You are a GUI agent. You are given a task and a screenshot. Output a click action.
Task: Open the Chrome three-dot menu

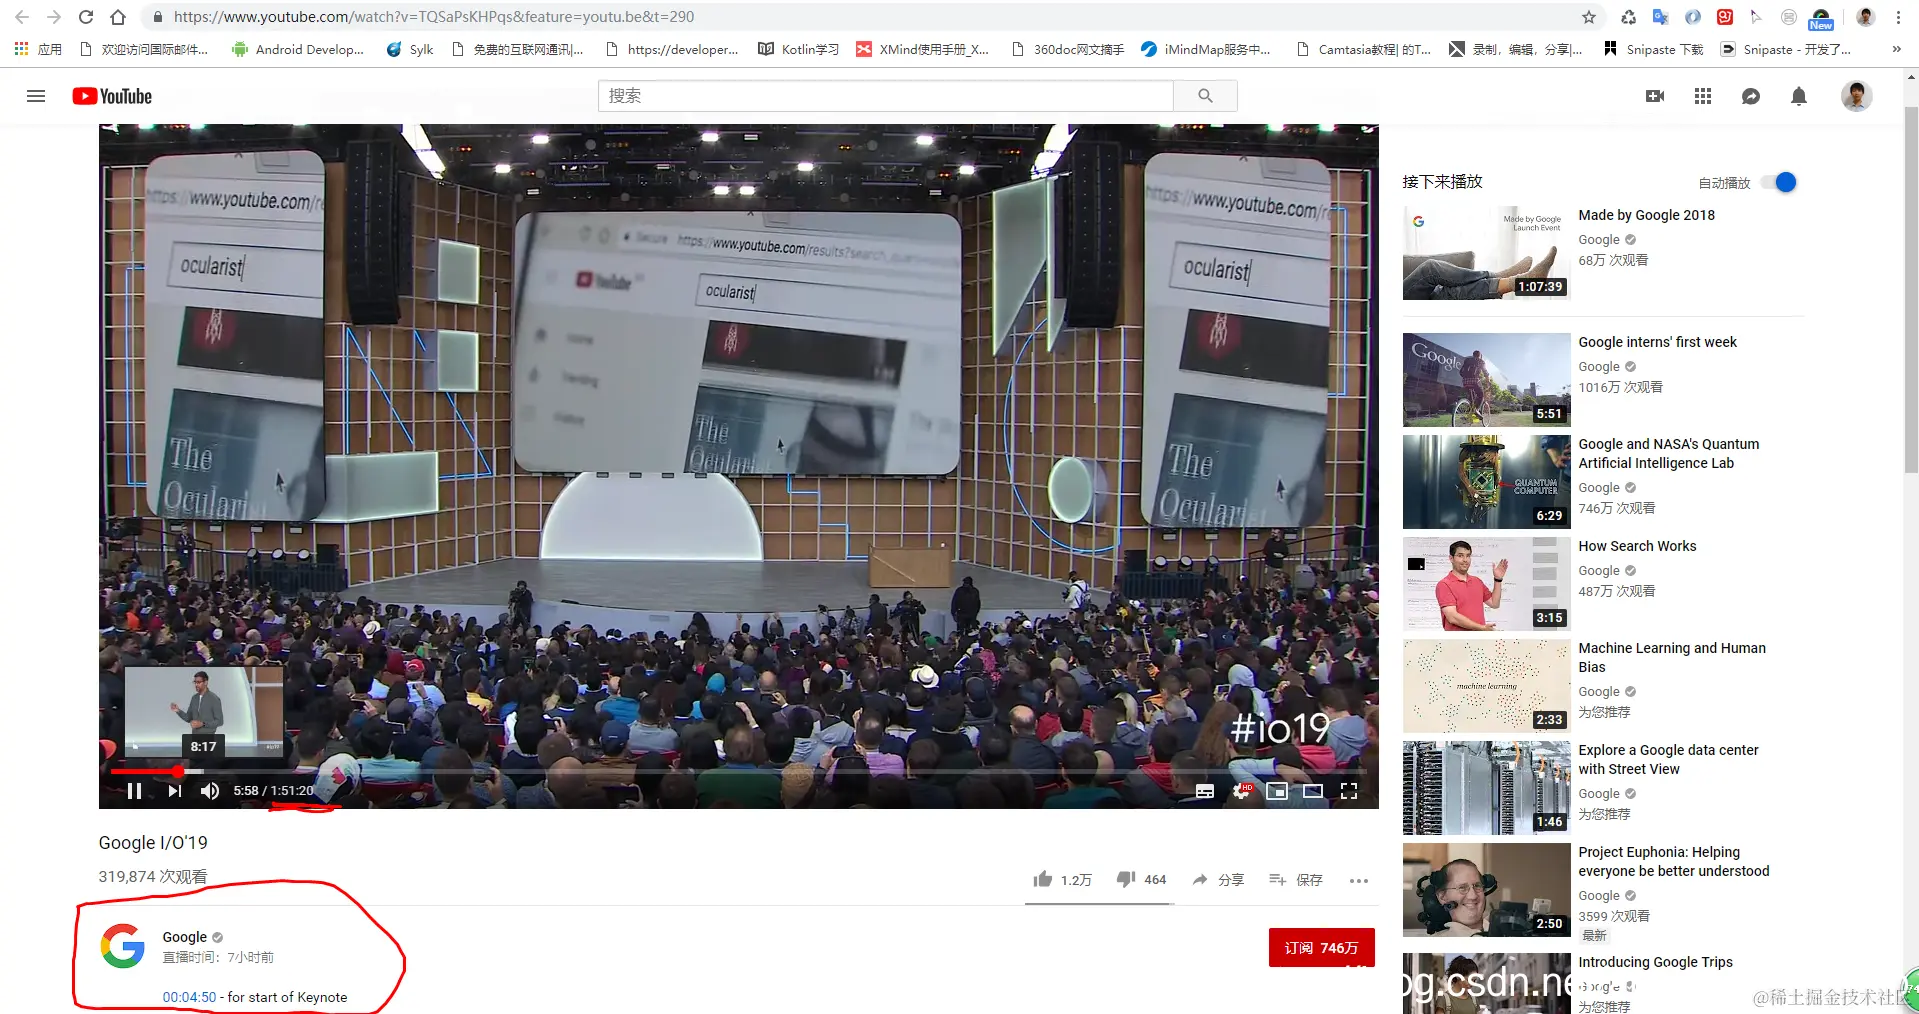point(1898,17)
